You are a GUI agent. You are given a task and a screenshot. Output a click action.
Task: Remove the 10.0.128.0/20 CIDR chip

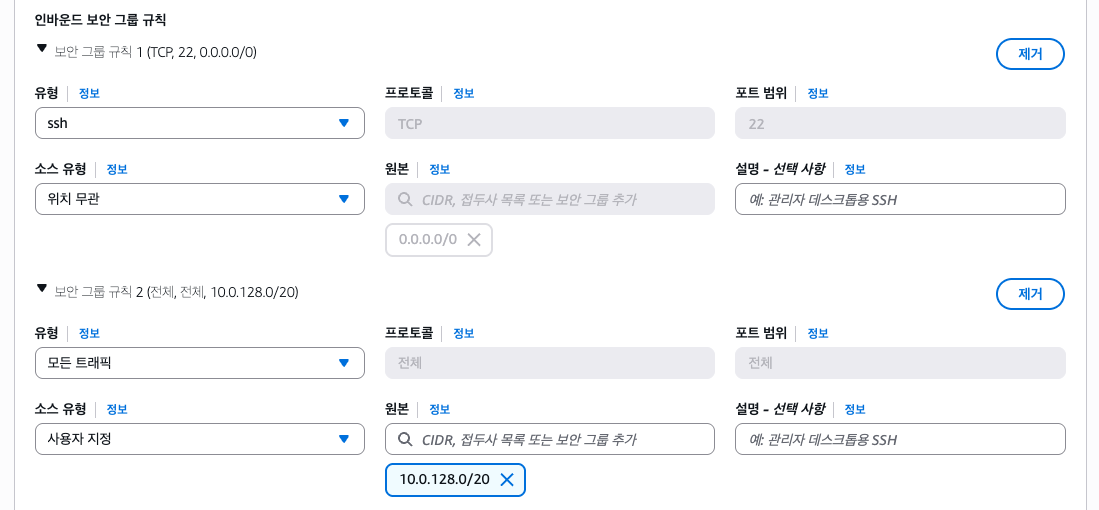pyautogui.click(x=507, y=480)
